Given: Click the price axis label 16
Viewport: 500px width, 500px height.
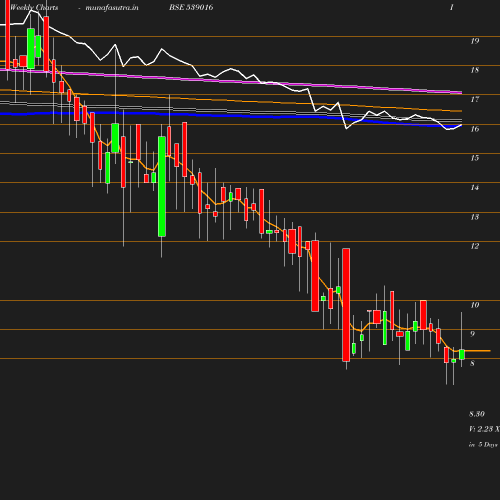Looking at the screenshot, I should click(475, 129).
